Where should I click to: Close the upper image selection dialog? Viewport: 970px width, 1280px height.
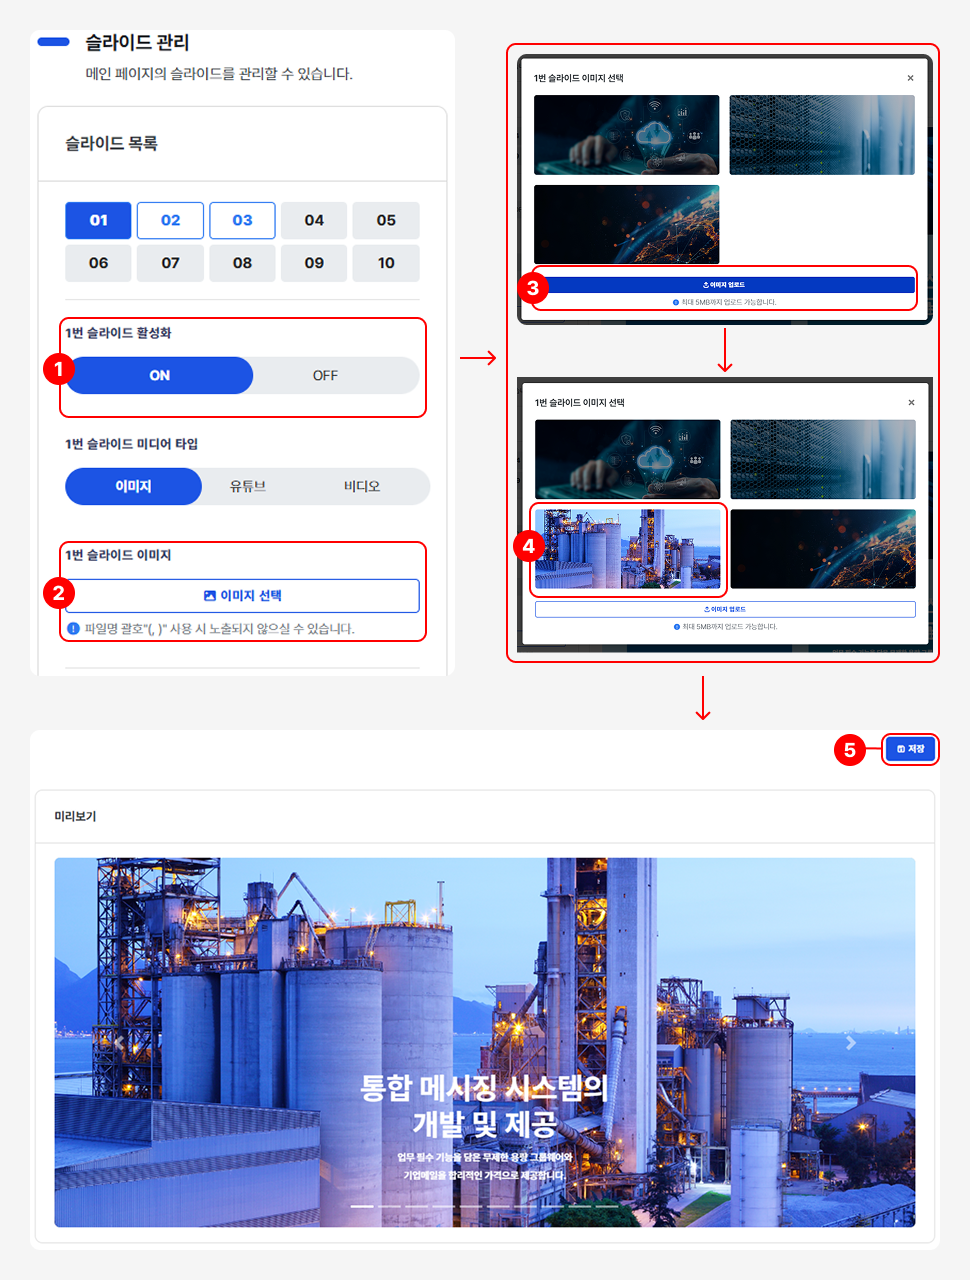click(910, 78)
